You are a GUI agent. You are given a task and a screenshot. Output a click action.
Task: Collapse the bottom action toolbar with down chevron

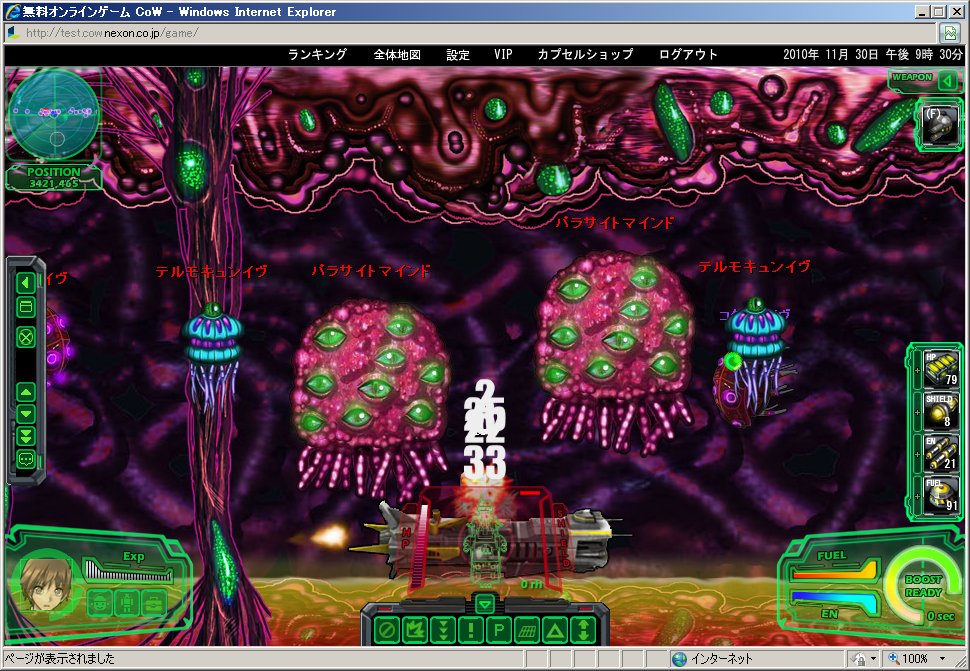pyautogui.click(x=485, y=603)
